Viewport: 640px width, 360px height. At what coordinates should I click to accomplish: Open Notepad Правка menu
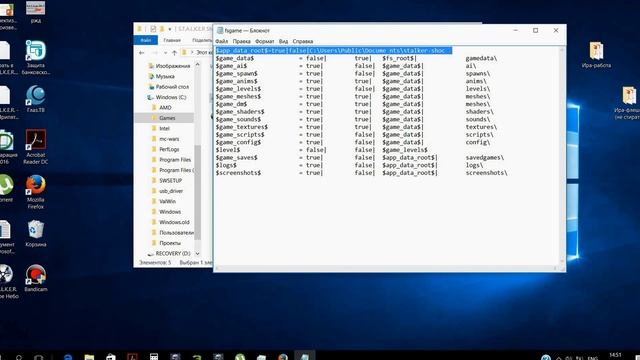coord(241,41)
